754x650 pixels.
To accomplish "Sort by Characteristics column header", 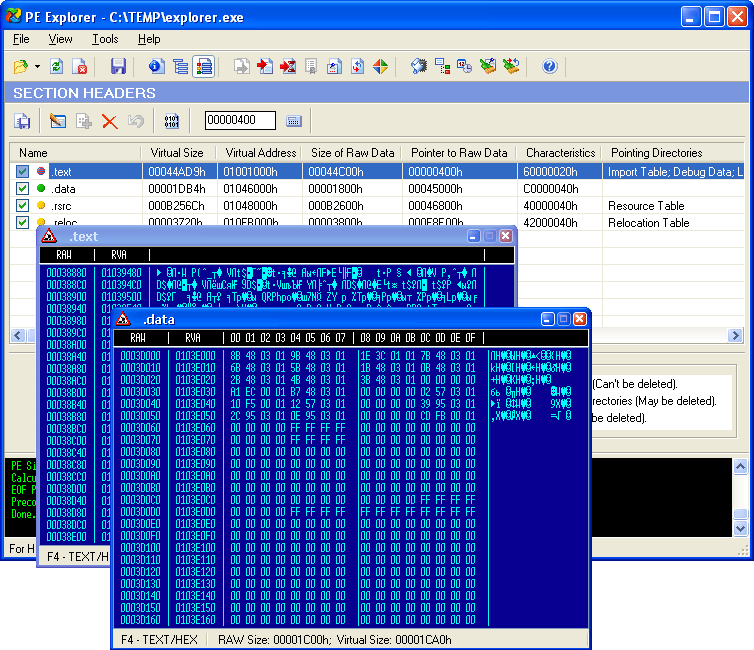I will click(560, 153).
